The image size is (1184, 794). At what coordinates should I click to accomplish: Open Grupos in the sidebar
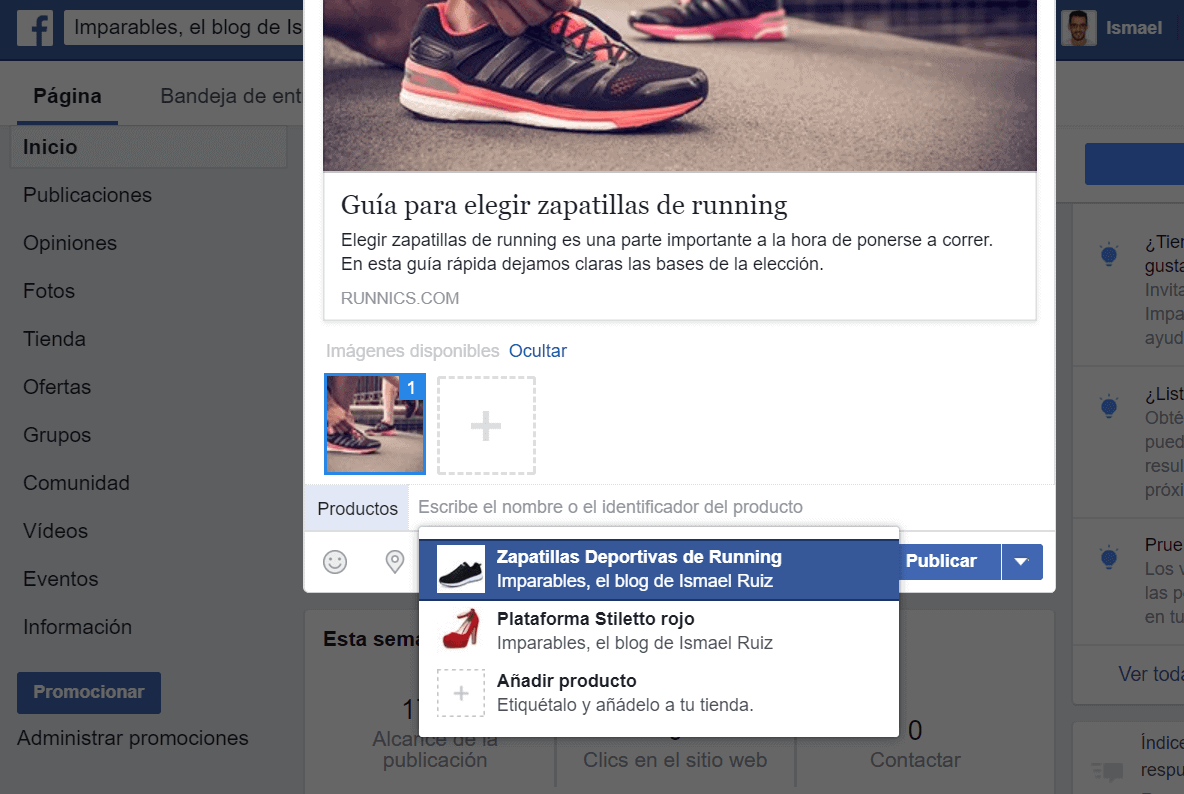pyautogui.click(x=57, y=435)
